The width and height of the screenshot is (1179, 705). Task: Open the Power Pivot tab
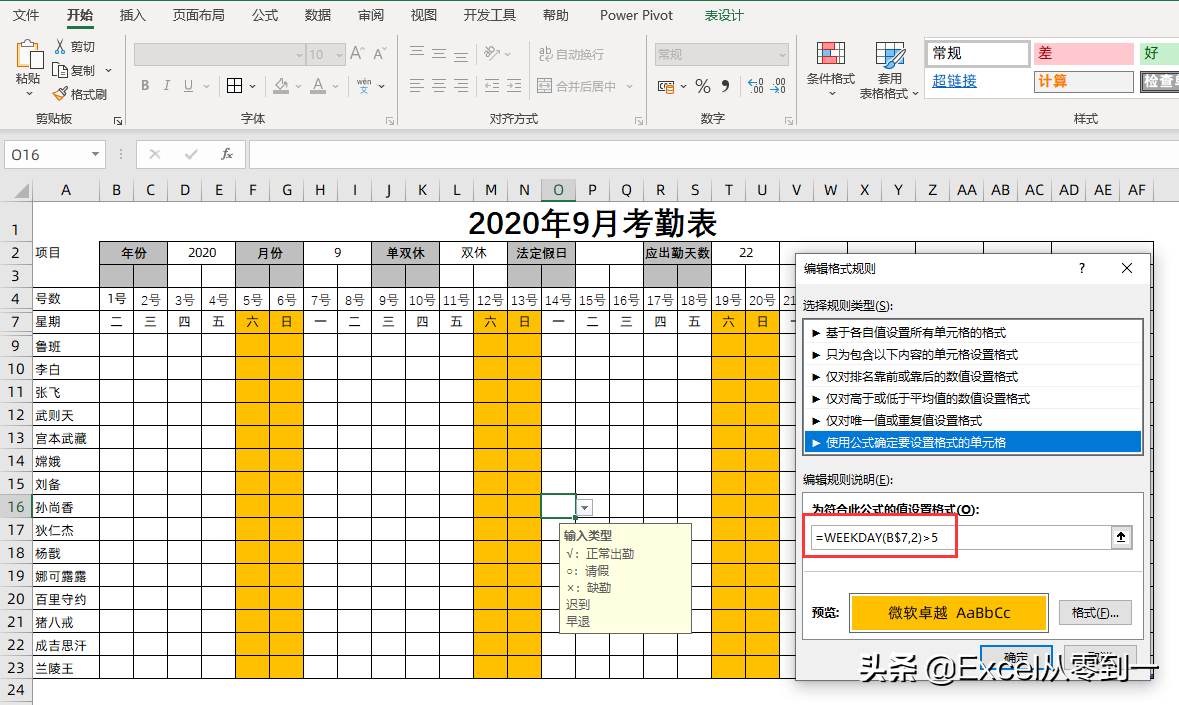pos(636,15)
